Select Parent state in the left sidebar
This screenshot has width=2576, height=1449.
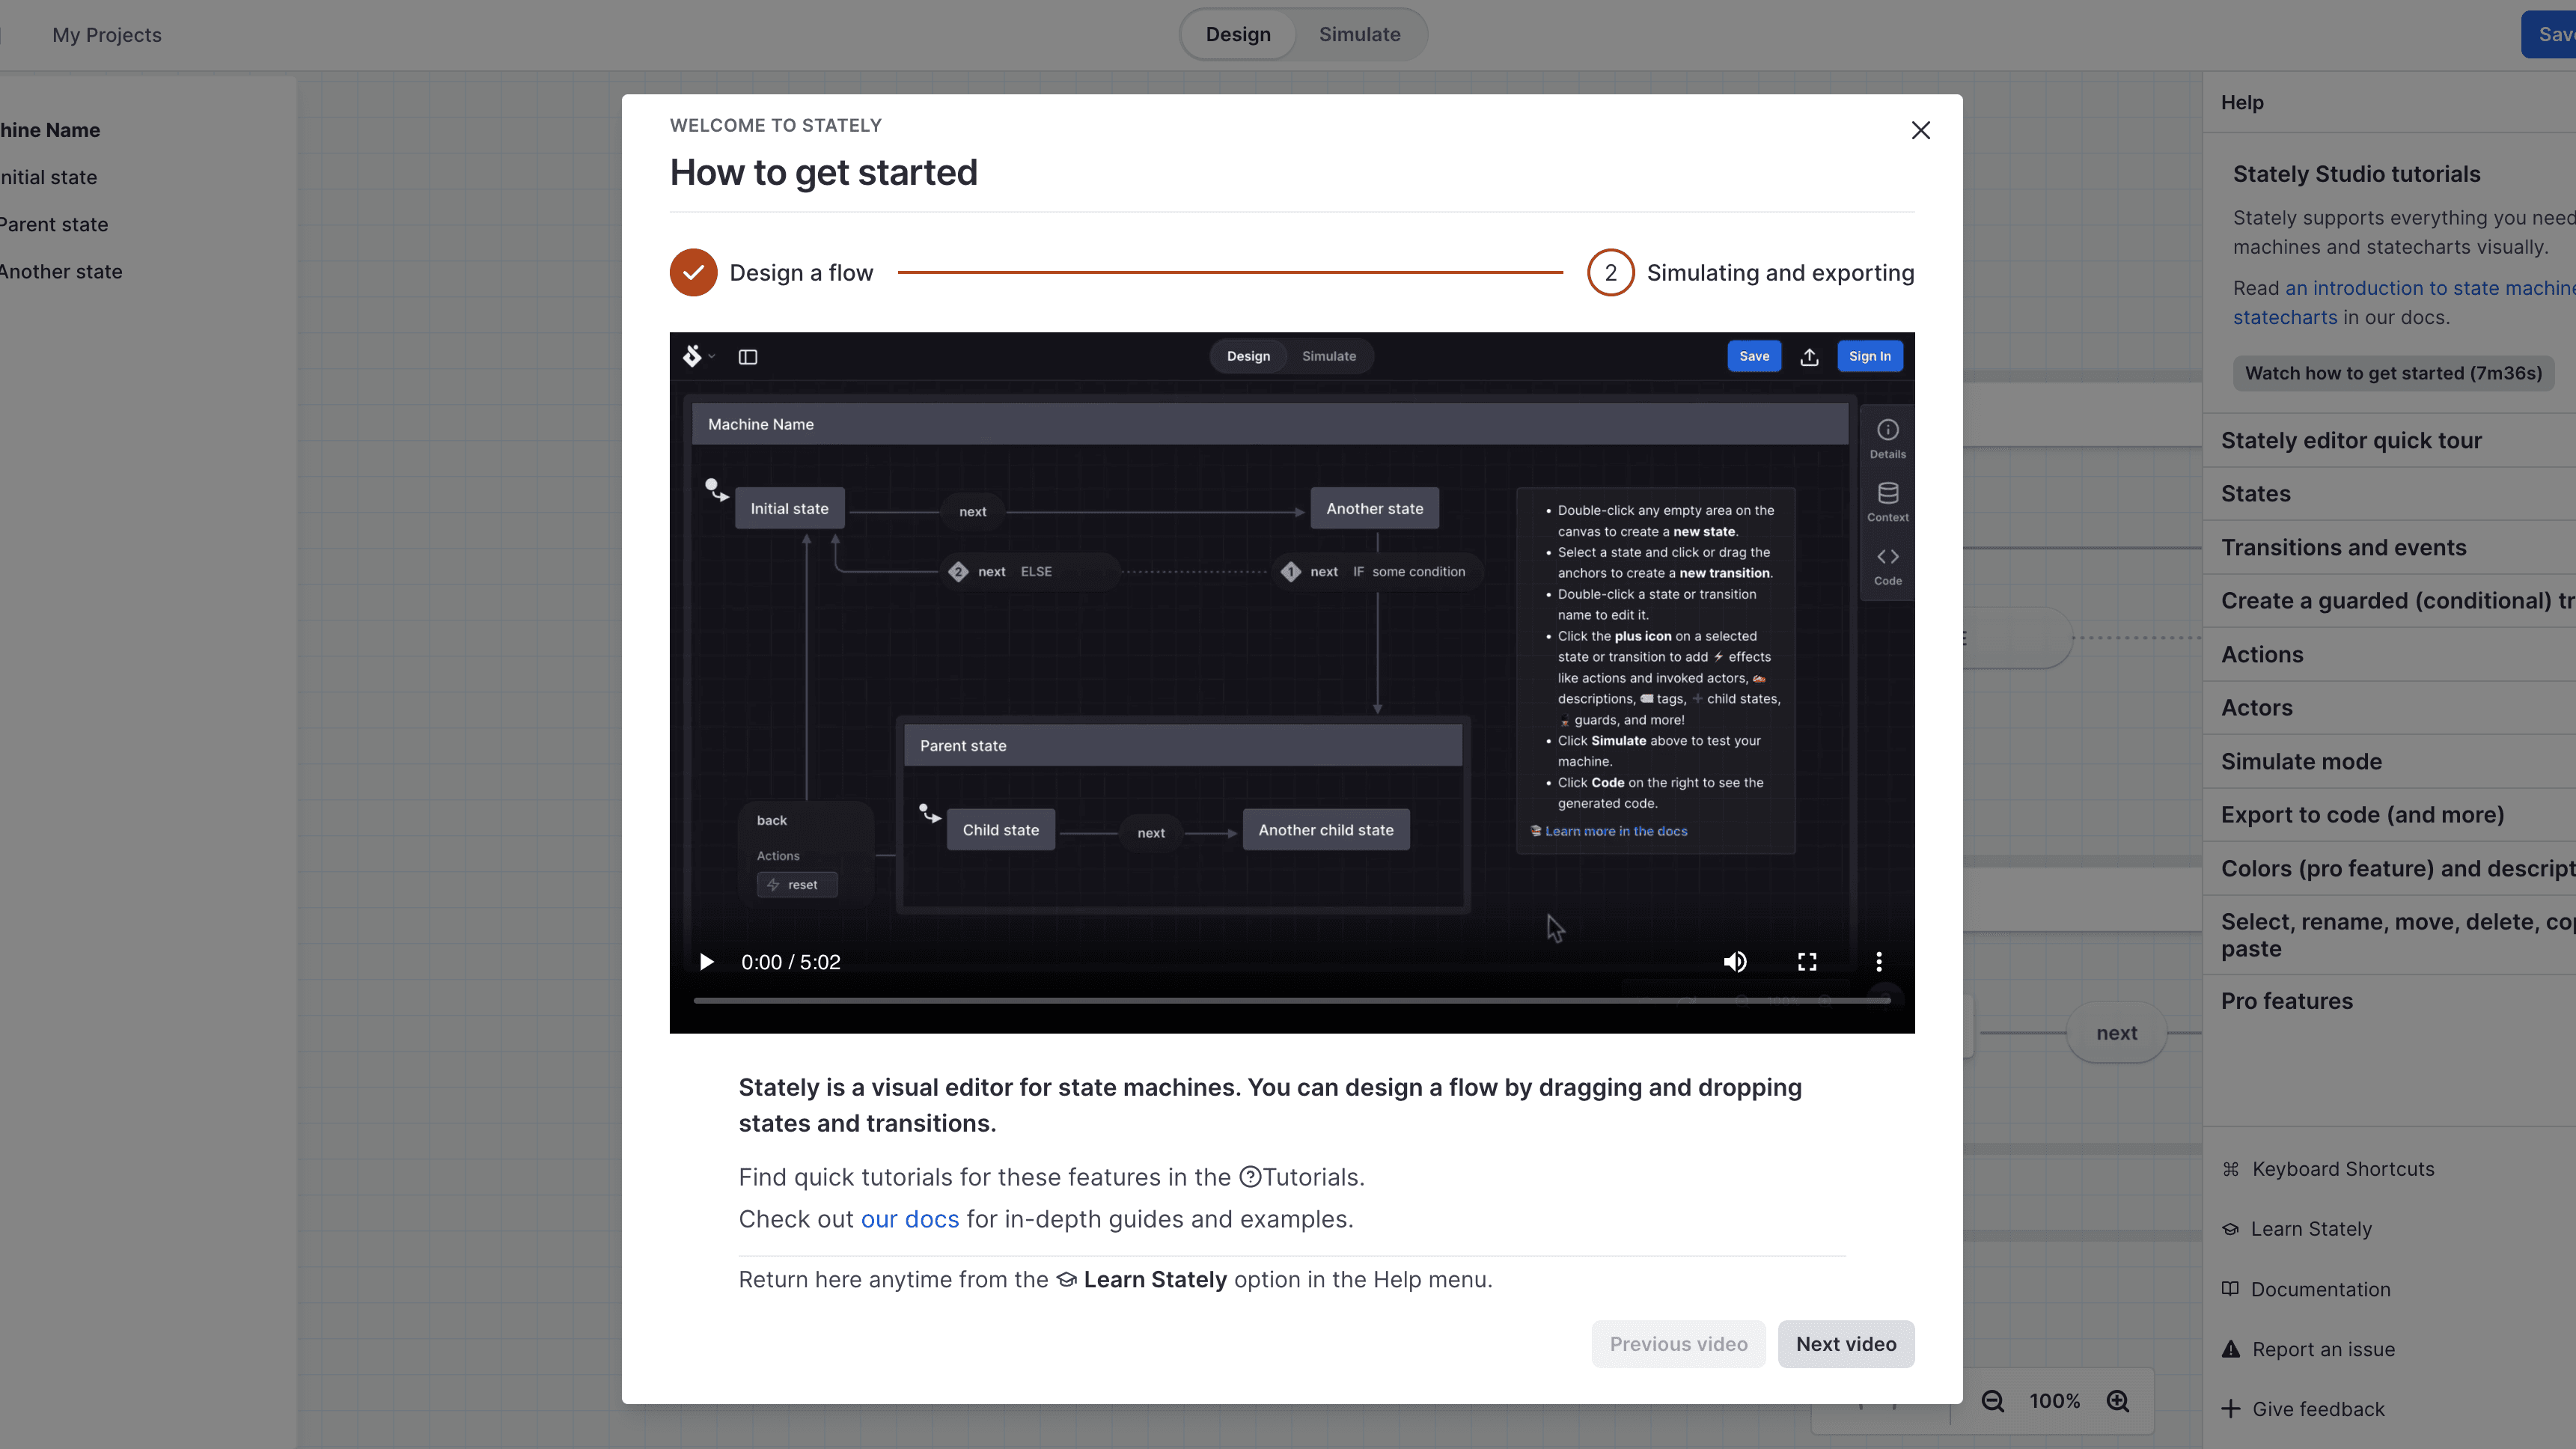(53, 224)
